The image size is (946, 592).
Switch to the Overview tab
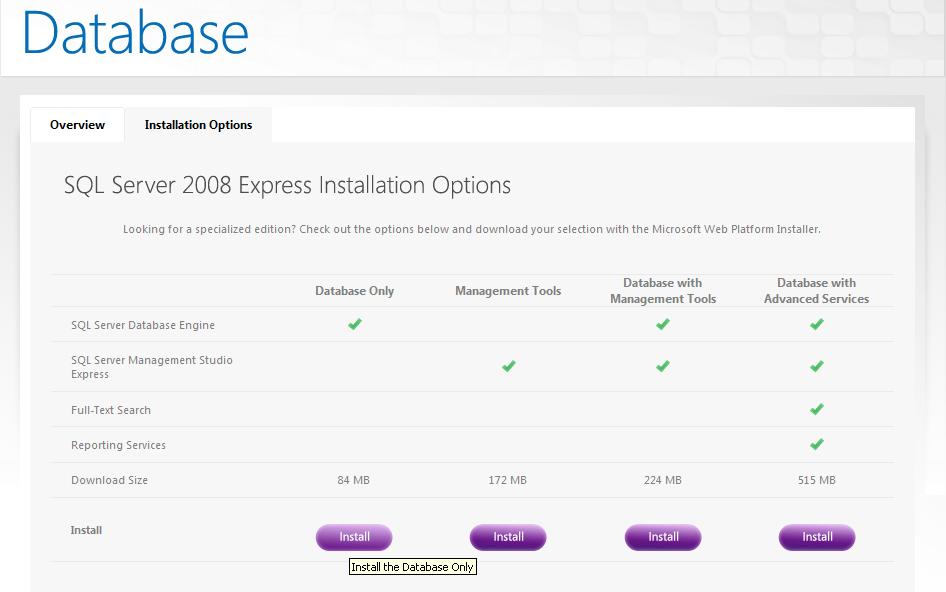[77, 125]
